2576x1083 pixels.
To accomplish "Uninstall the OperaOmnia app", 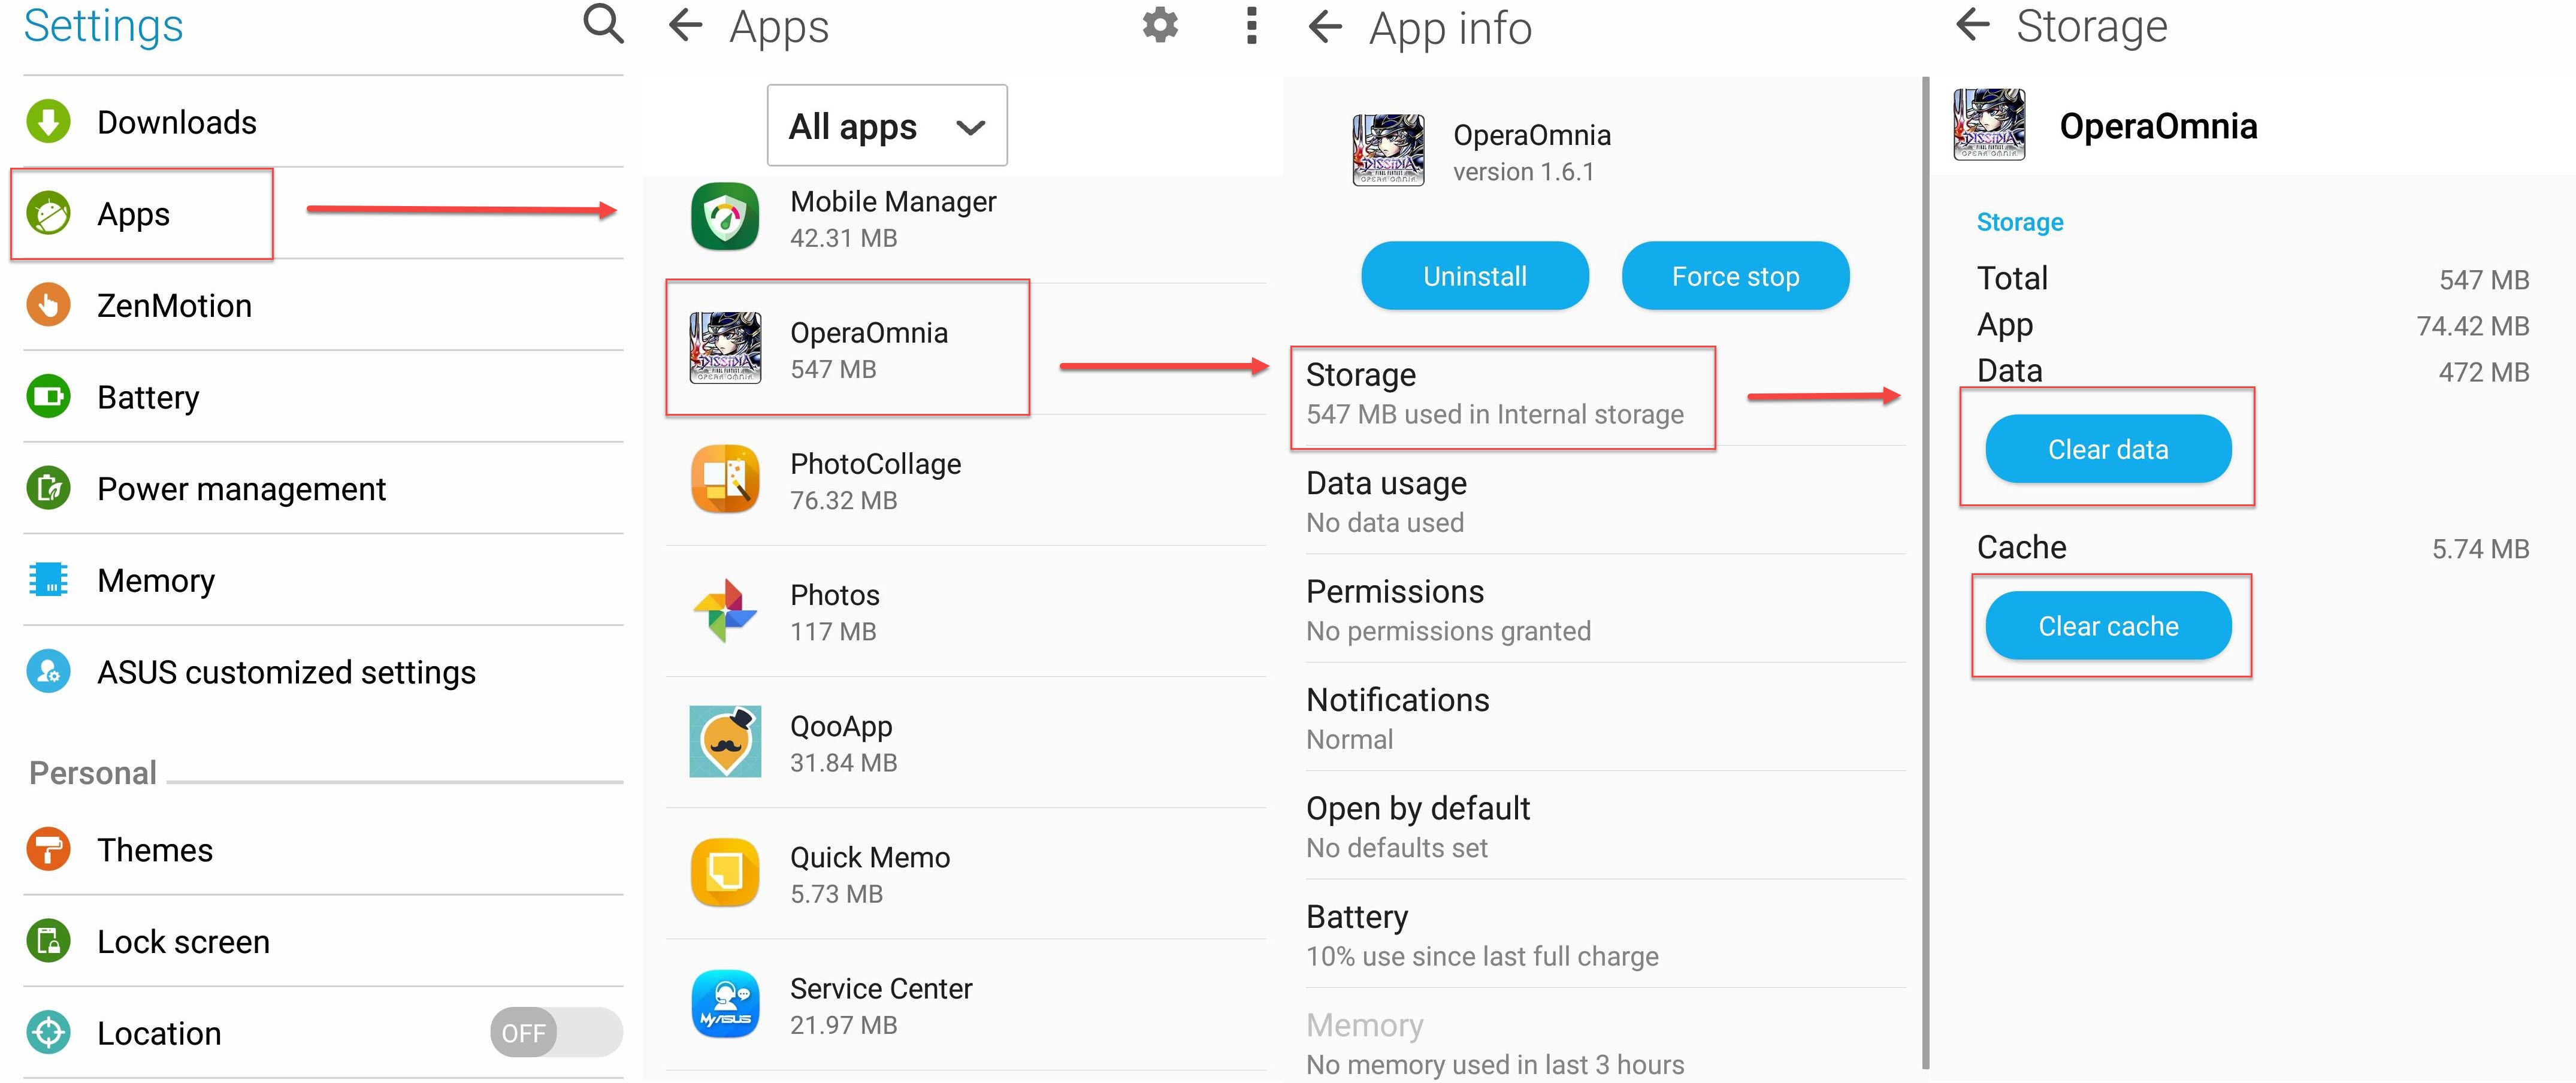I will tap(1475, 276).
